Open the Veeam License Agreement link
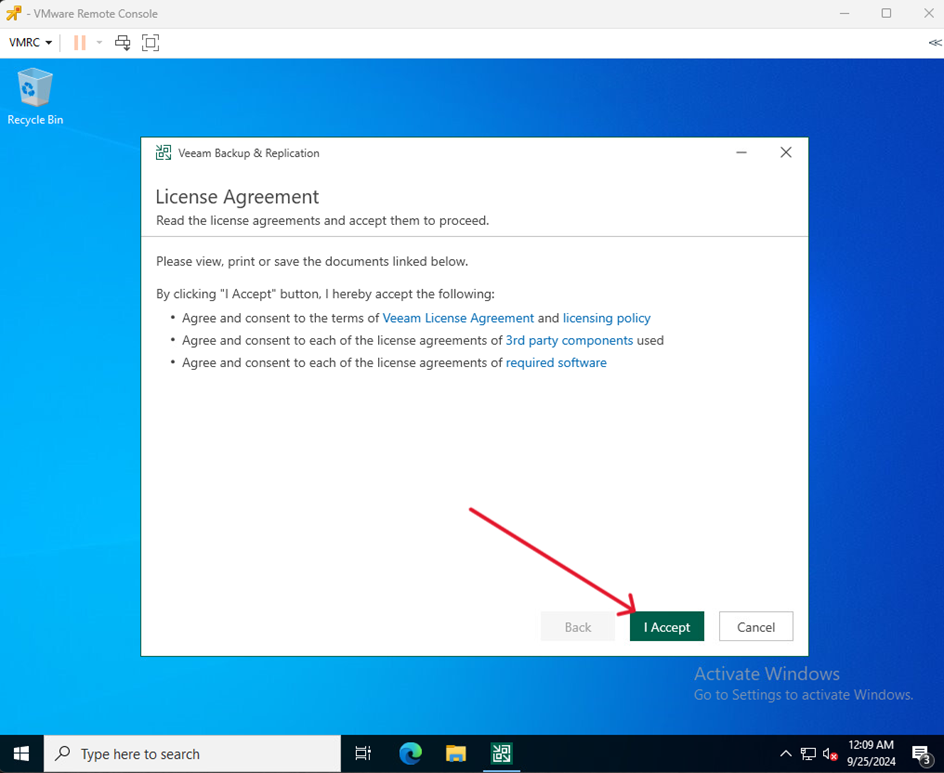This screenshot has height=773, width=944. [458, 318]
